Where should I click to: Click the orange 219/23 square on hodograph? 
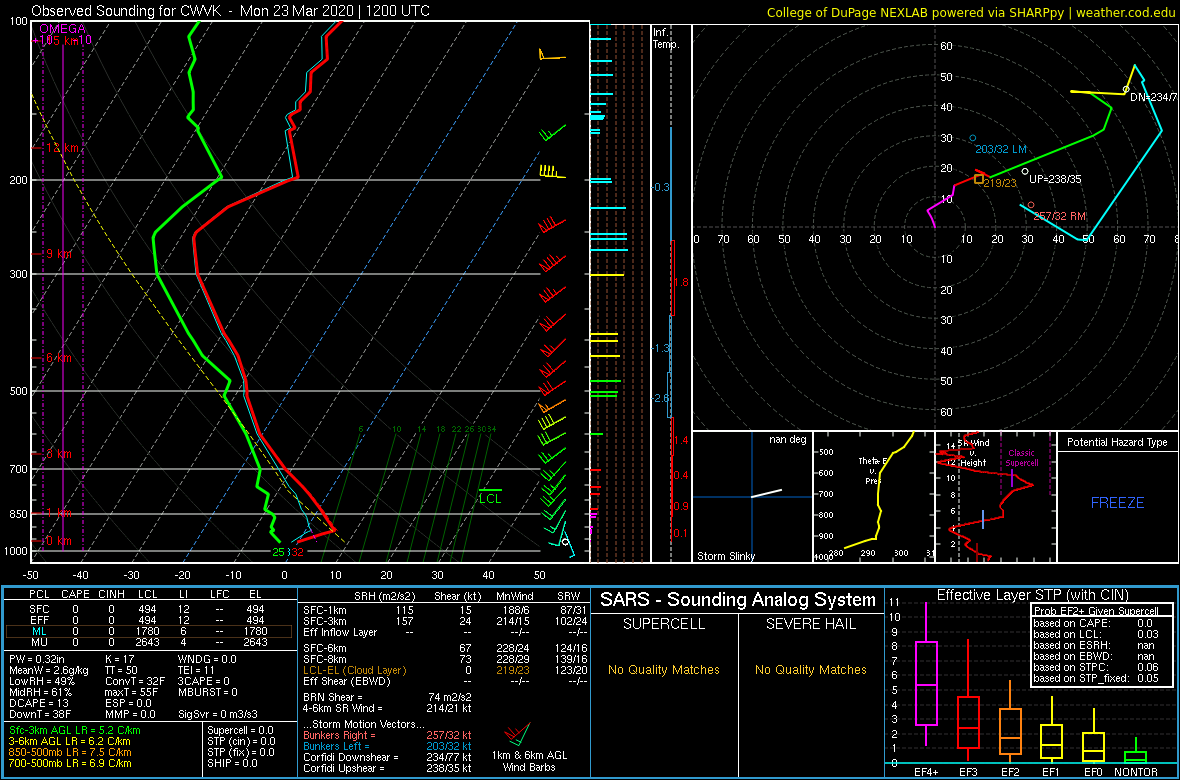(x=979, y=179)
